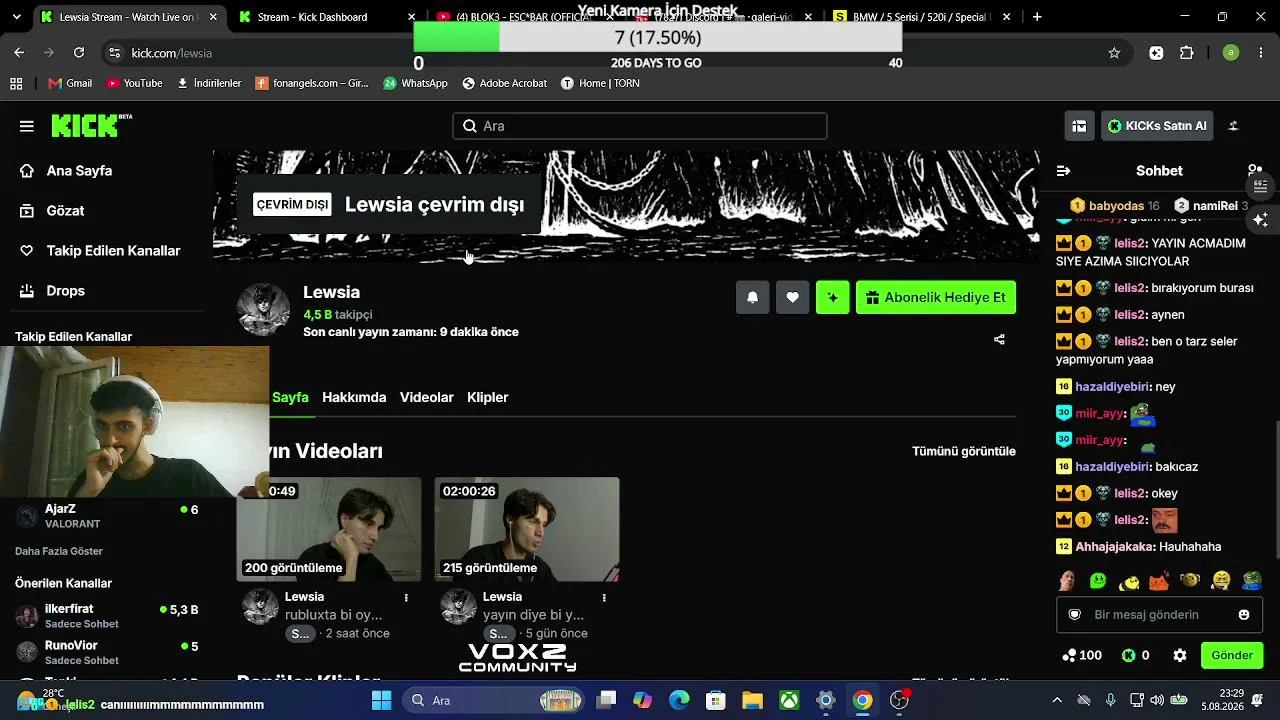Image resolution: width=1280 pixels, height=720 pixels.
Task: Go to Ana Sayfa in sidebar
Action: 79,171
